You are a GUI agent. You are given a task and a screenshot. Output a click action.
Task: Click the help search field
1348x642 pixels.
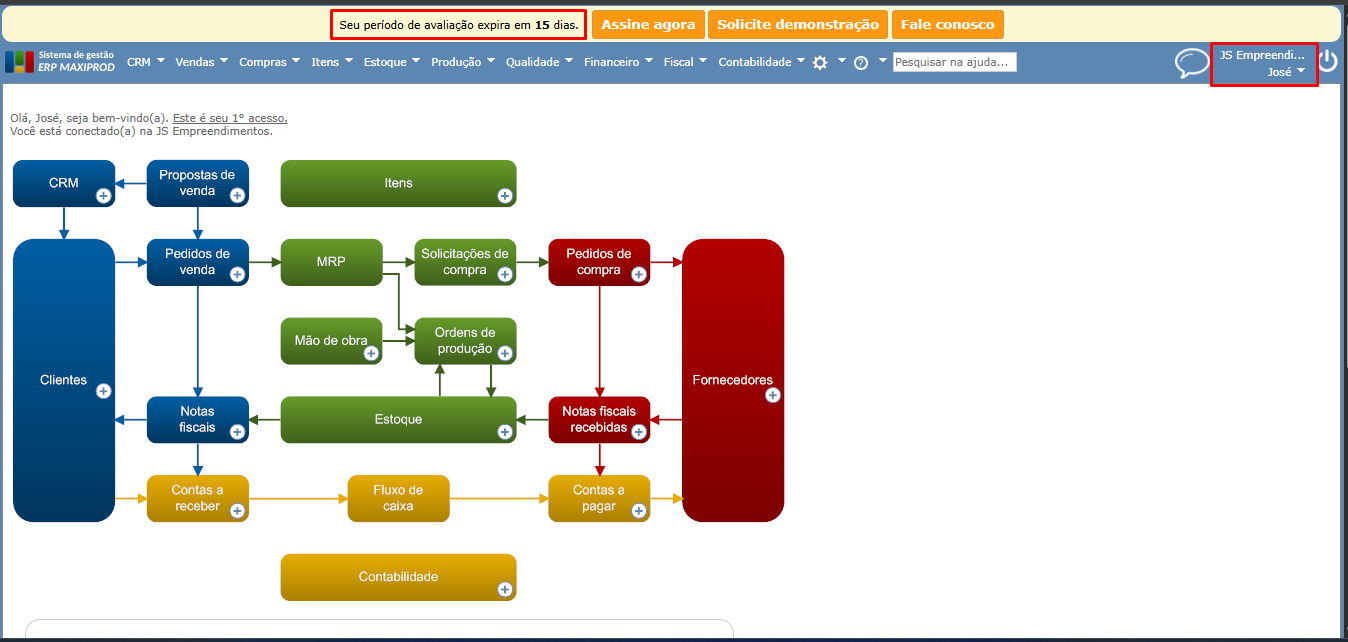tap(954, 62)
